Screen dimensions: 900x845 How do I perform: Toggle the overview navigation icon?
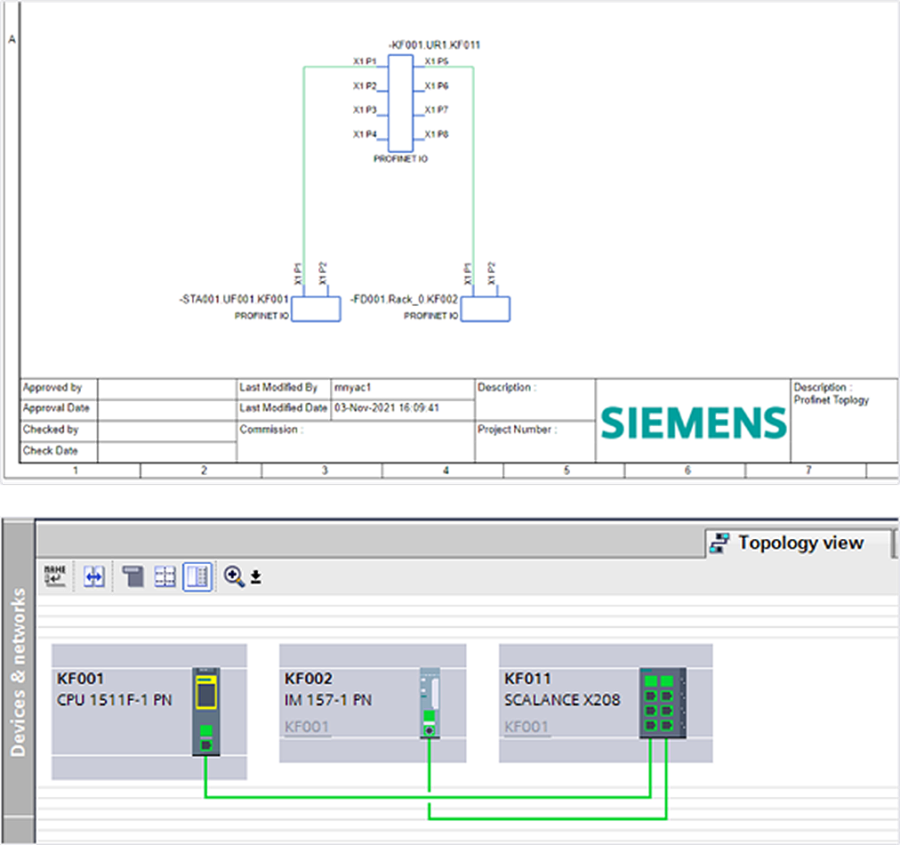pyautogui.click(x=197, y=577)
